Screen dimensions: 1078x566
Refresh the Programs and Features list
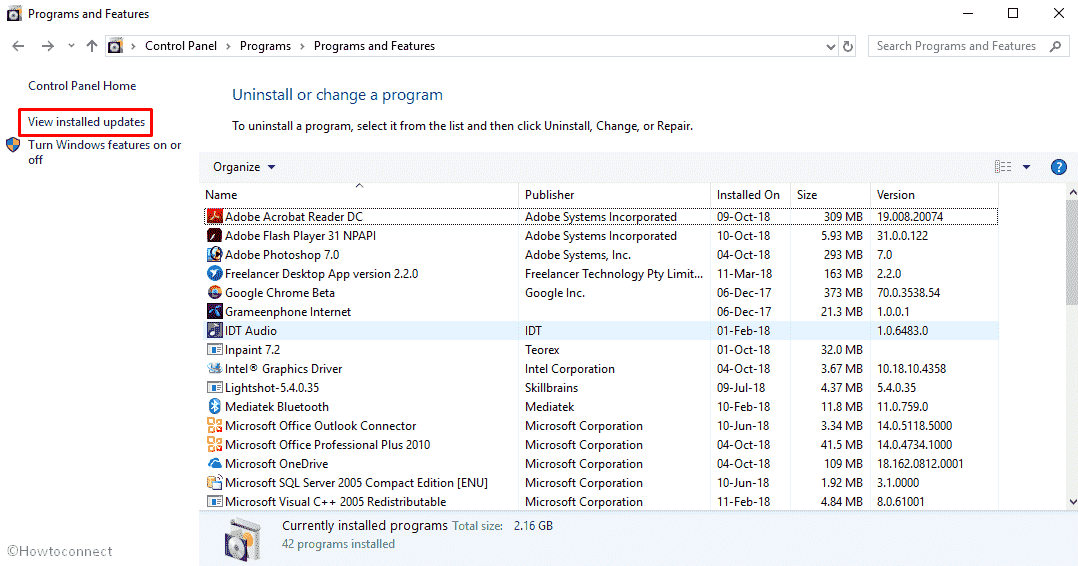pyautogui.click(x=848, y=46)
